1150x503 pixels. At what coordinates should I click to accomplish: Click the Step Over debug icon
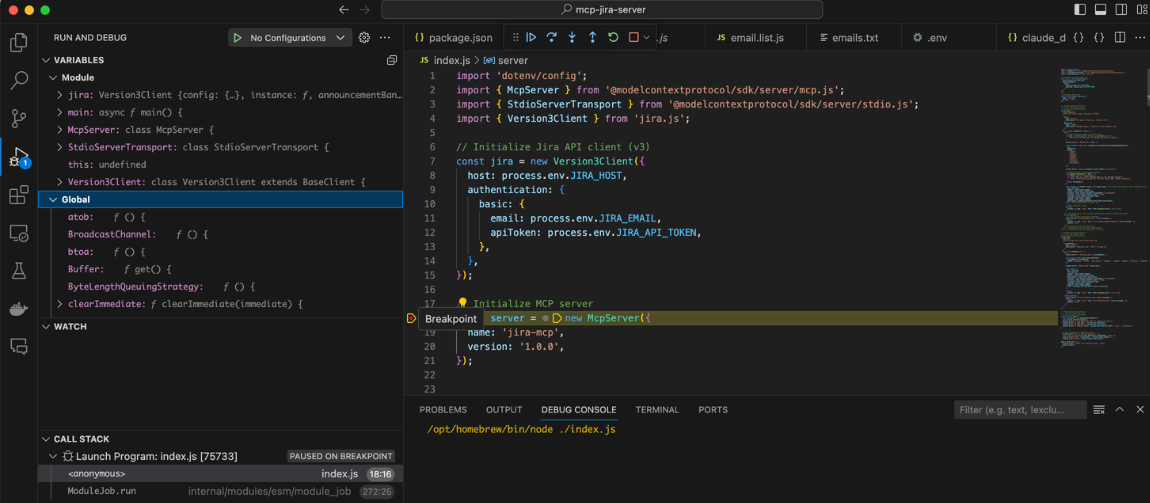pos(551,37)
